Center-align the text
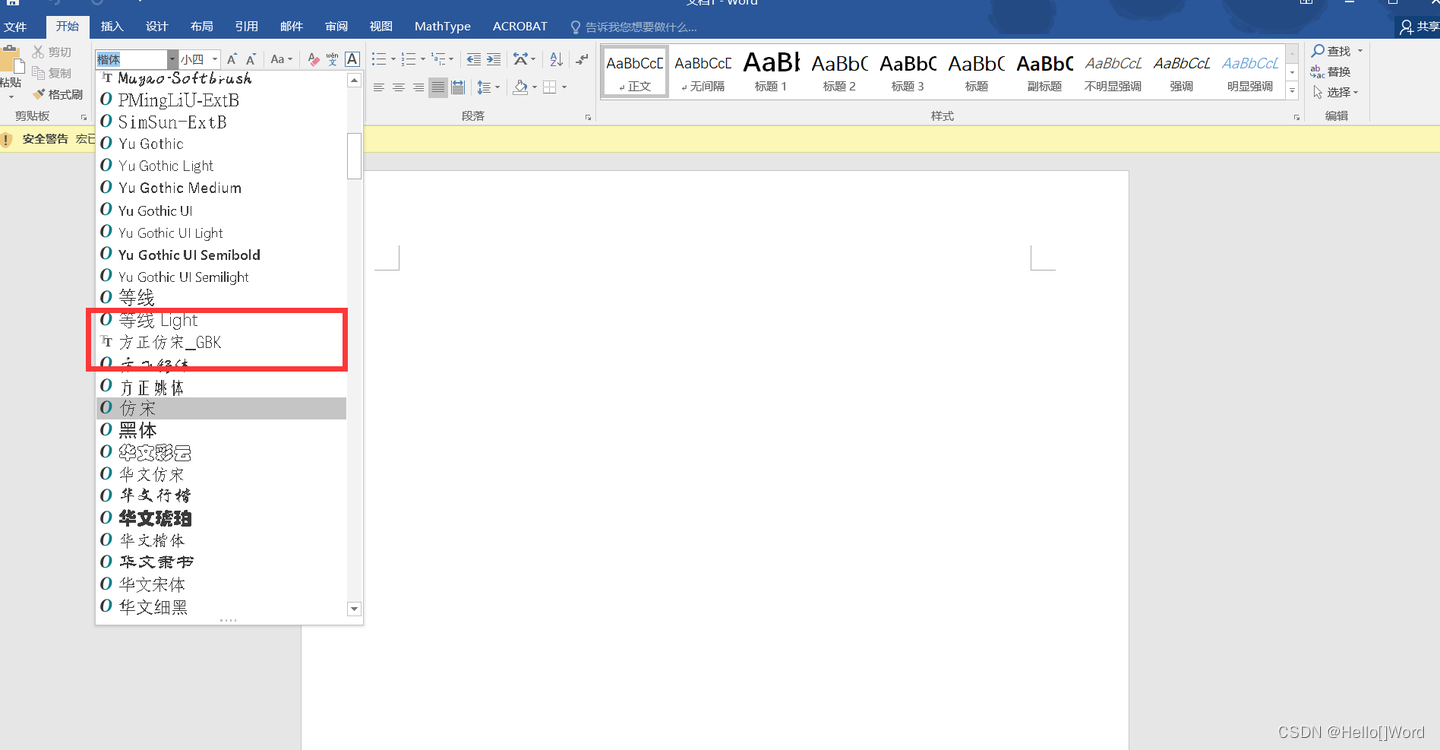1440x750 pixels. pos(398,87)
